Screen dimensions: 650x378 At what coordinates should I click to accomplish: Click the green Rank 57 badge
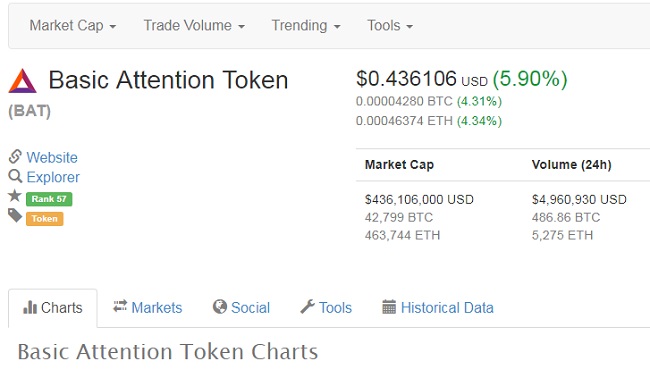(x=49, y=199)
